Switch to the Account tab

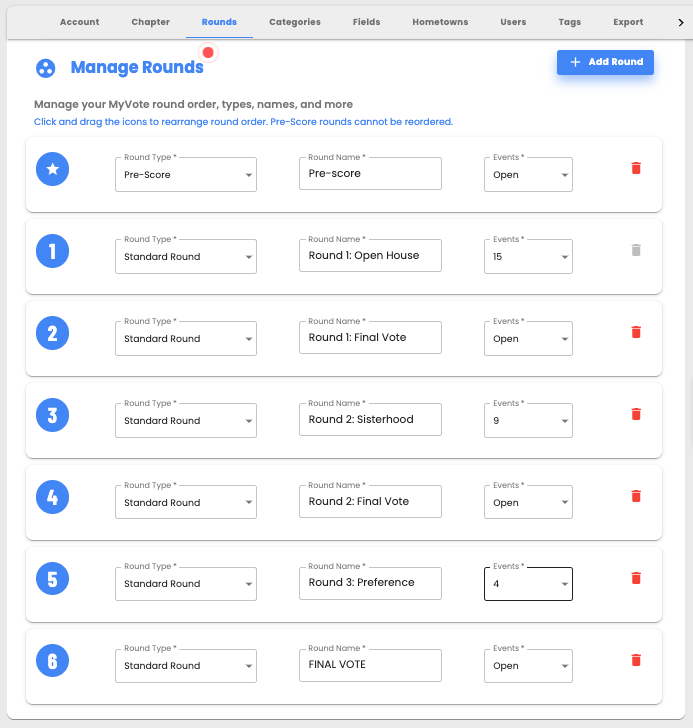tap(79, 22)
